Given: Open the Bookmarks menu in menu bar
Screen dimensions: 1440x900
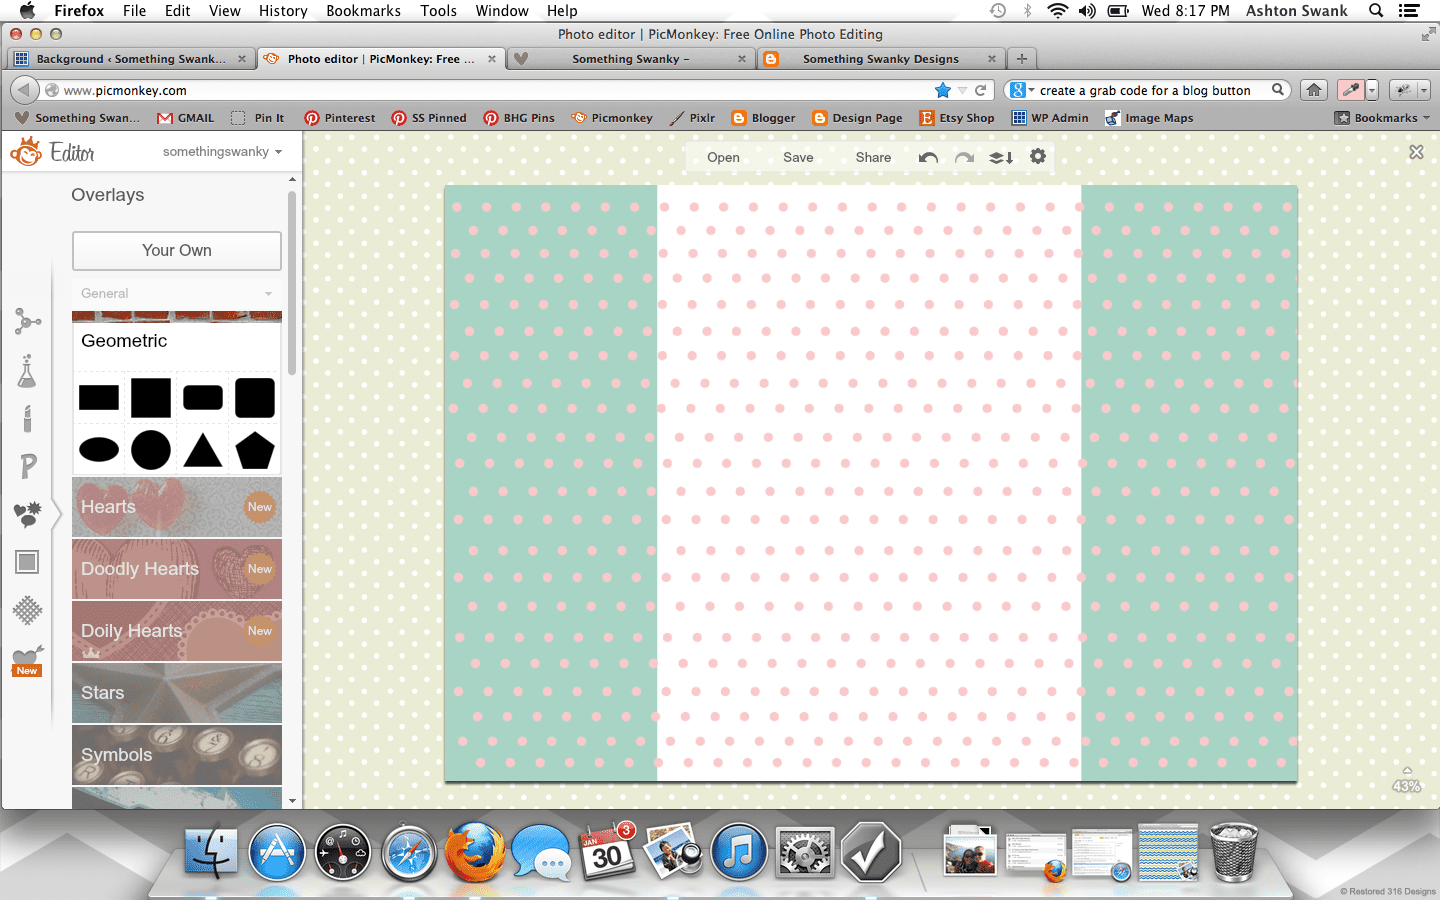Looking at the screenshot, I should click(x=363, y=11).
